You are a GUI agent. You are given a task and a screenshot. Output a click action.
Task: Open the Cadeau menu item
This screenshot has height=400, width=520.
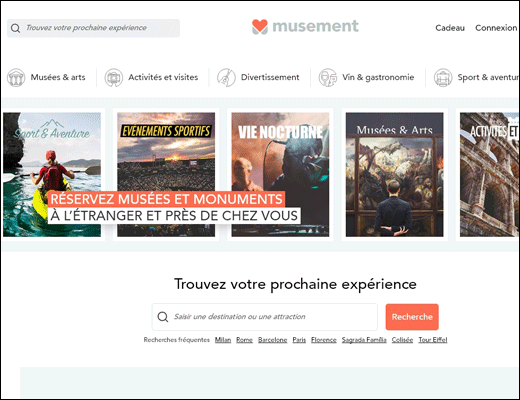click(x=450, y=28)
